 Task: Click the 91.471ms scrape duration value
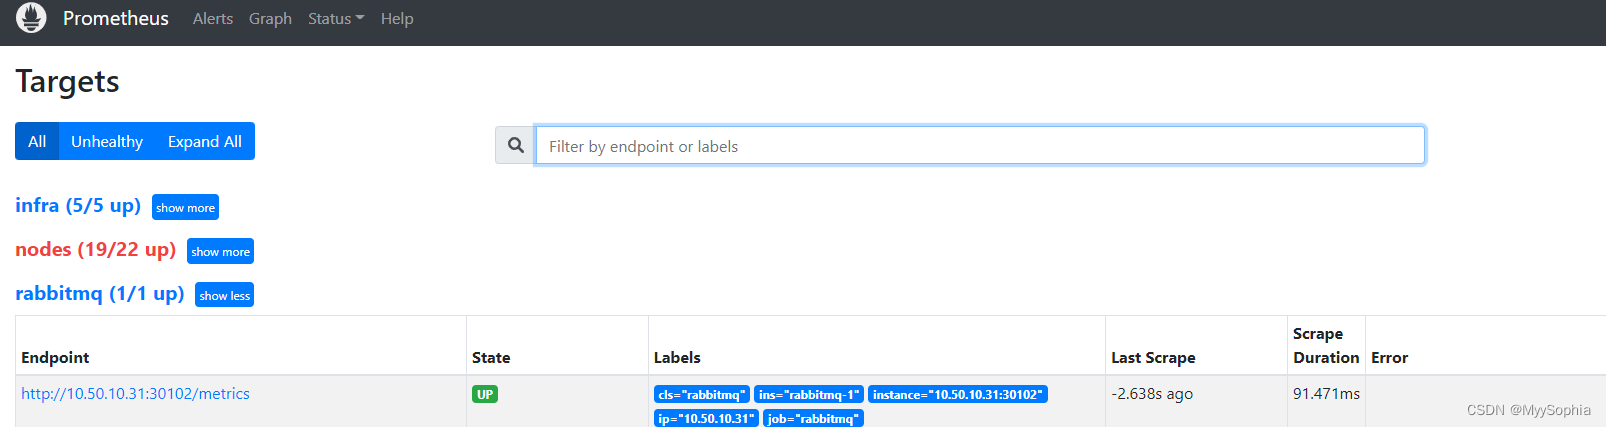(1326, 394)
